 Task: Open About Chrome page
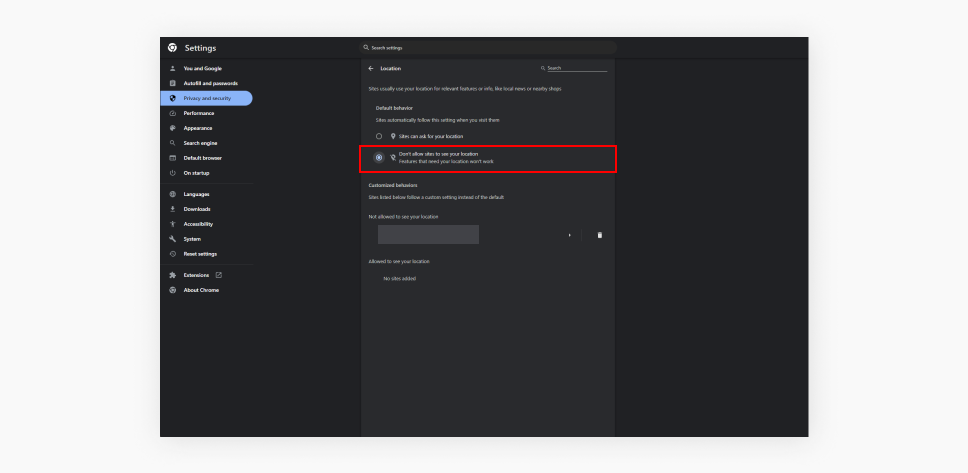pyautogui.click(x=207, y=290)
